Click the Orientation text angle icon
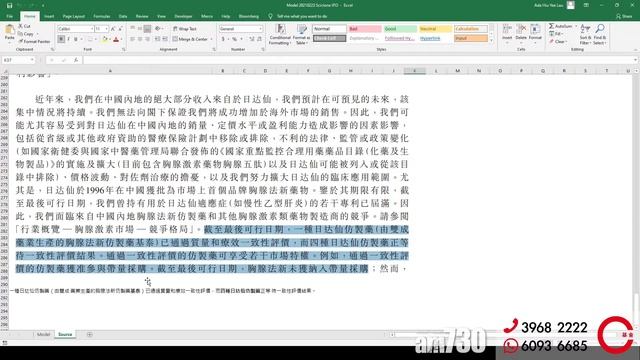Screen dimensions: 640x360 pyautogui.click(x=158, y=29)
